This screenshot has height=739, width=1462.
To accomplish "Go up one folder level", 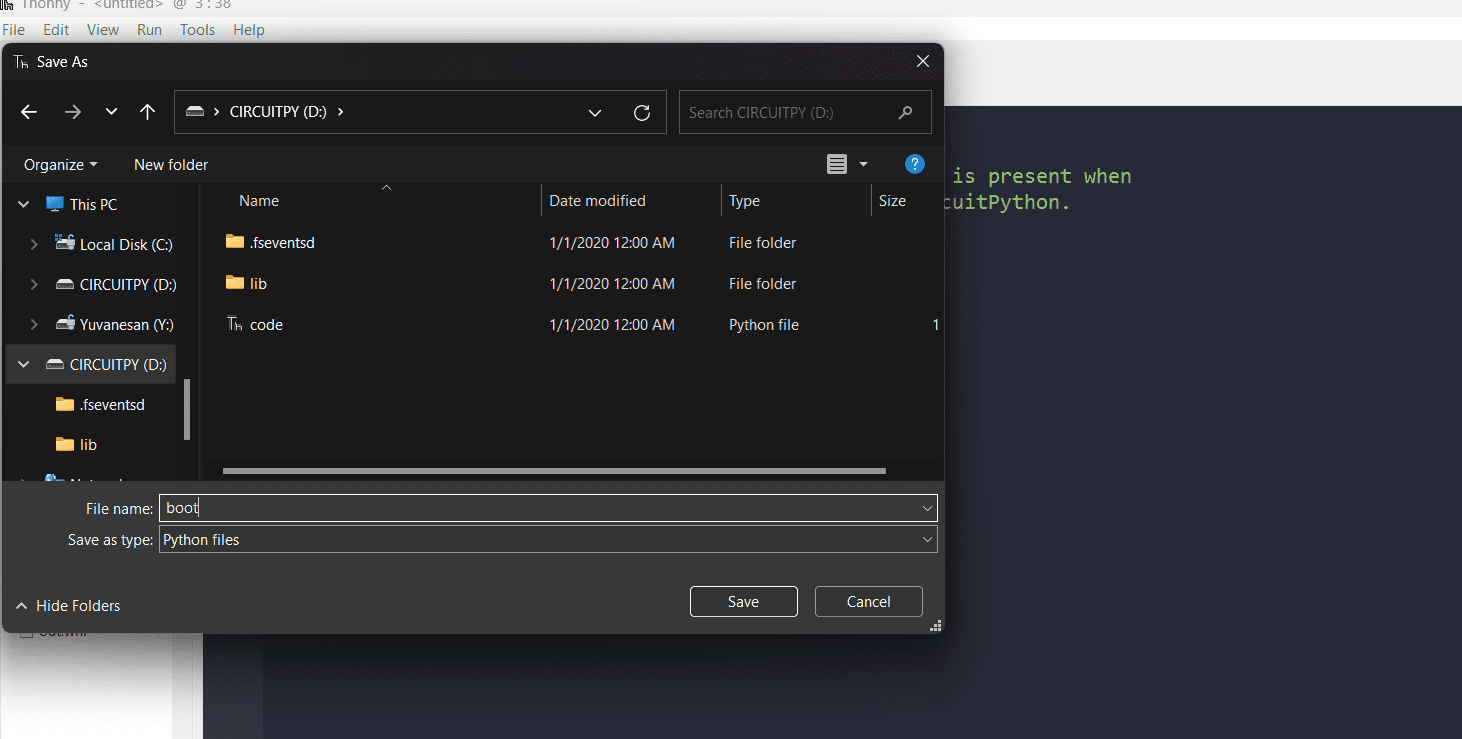I will [x=147, y=111].
